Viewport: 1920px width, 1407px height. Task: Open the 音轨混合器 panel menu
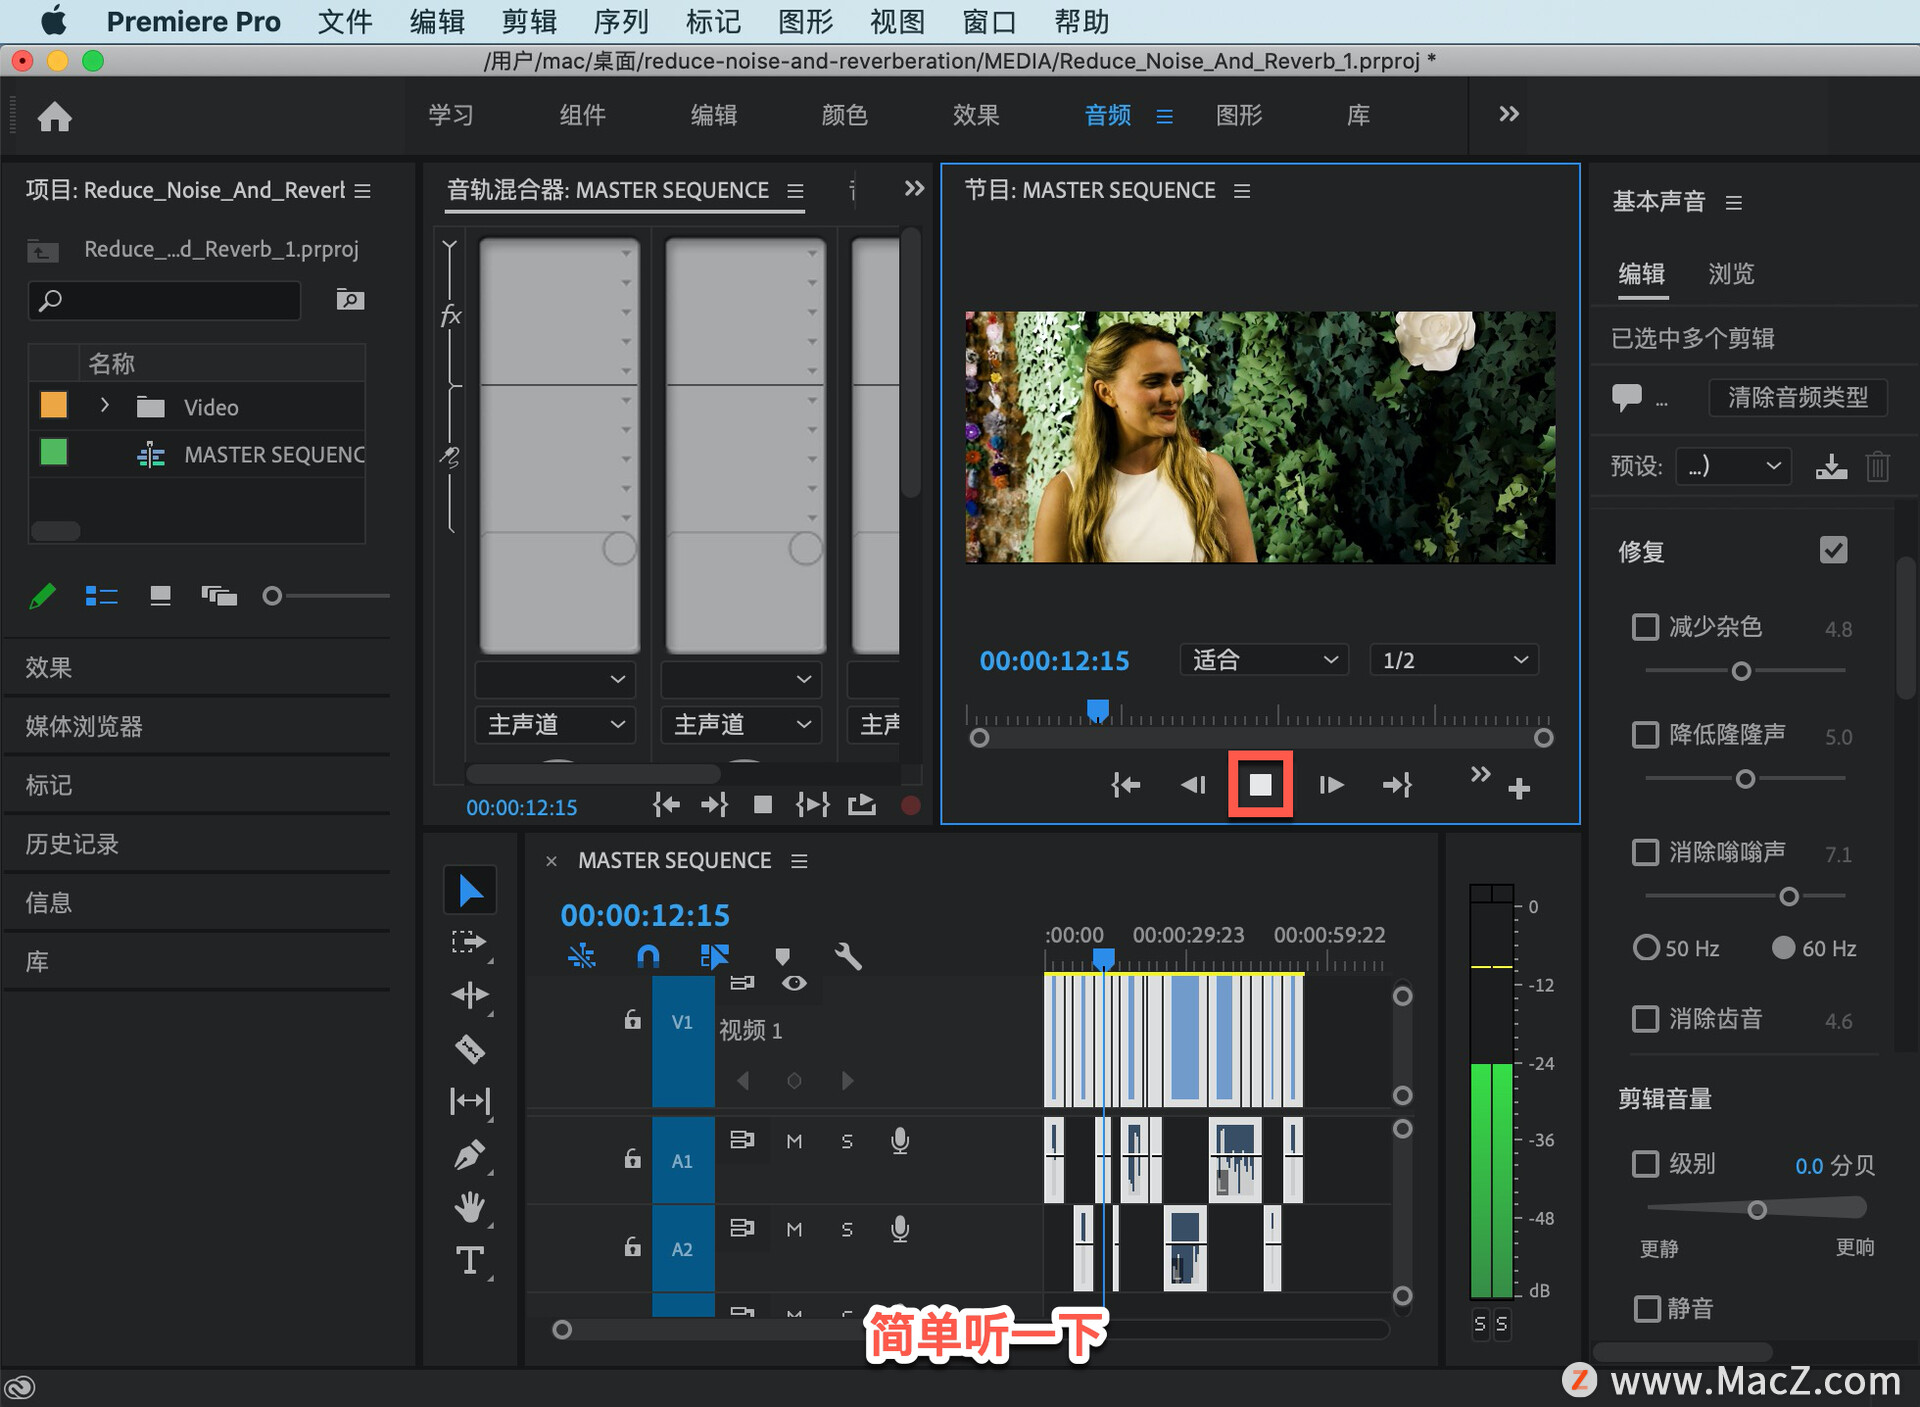(795, 190)
